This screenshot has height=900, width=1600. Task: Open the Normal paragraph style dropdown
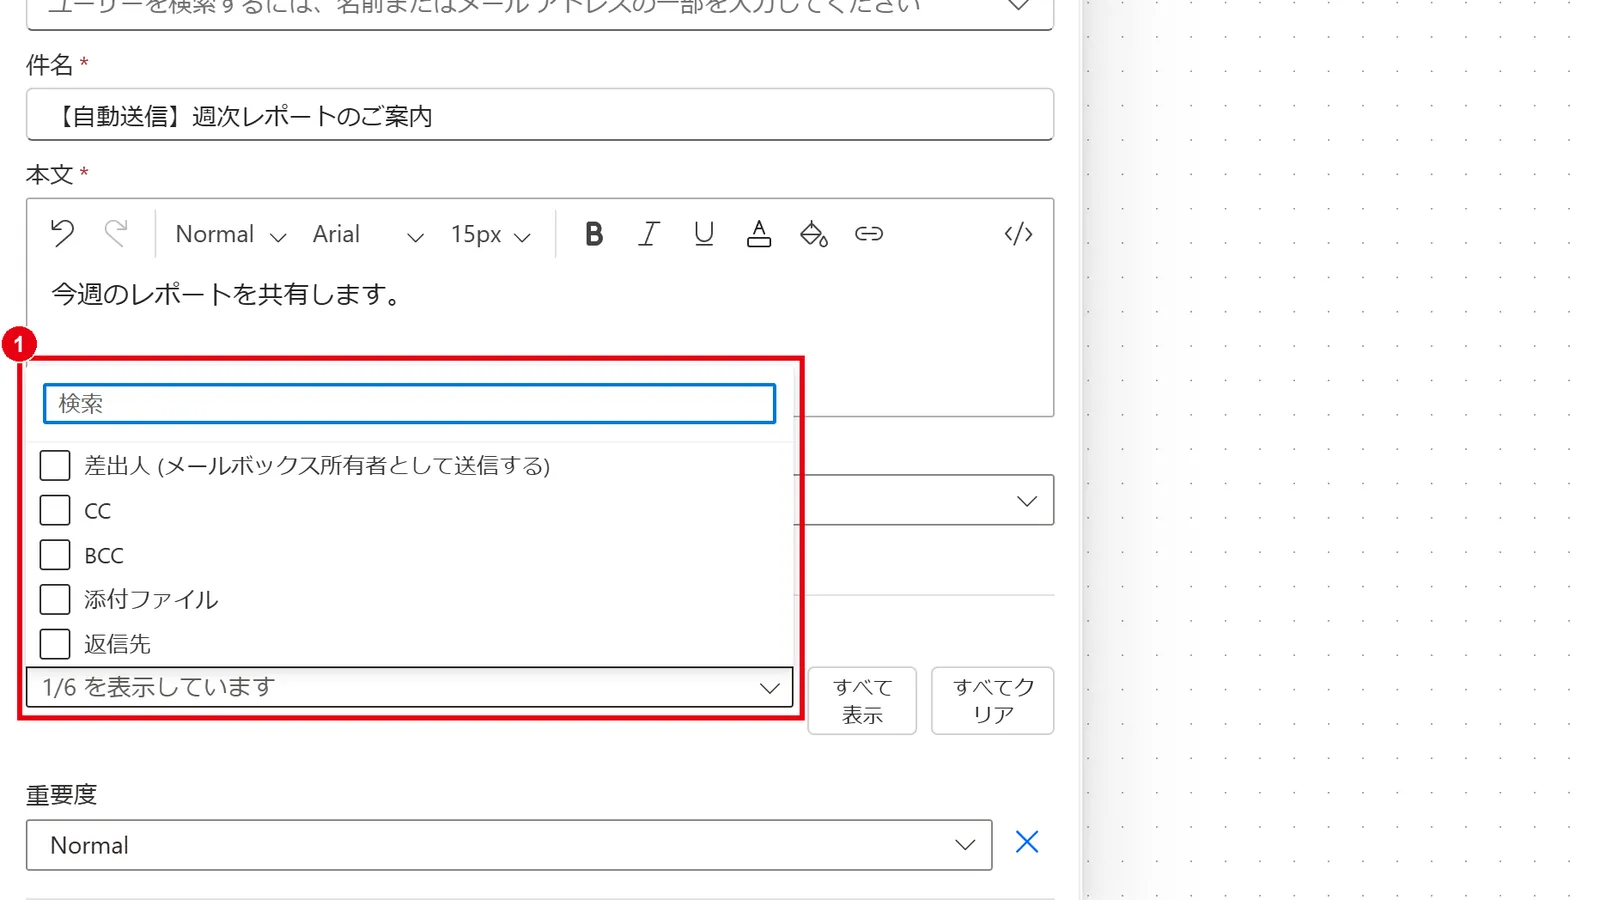point(231,234)
